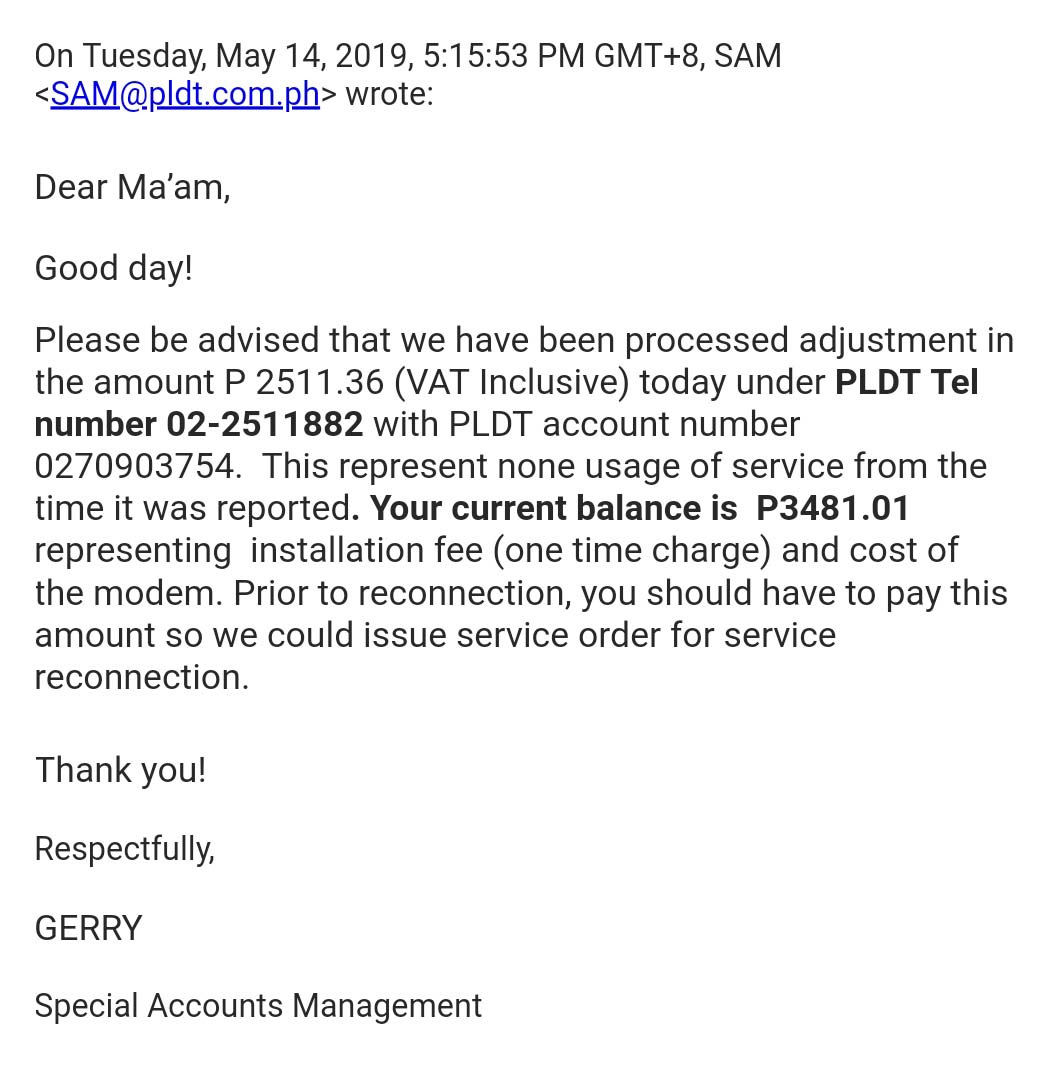Click the account number 0270903754

(x=137, y=466)
